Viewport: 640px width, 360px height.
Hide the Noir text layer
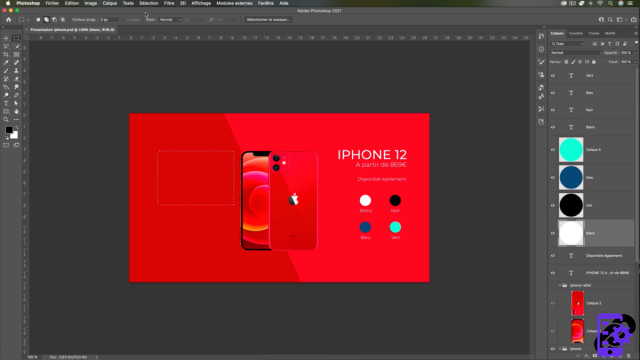(553, 110)
